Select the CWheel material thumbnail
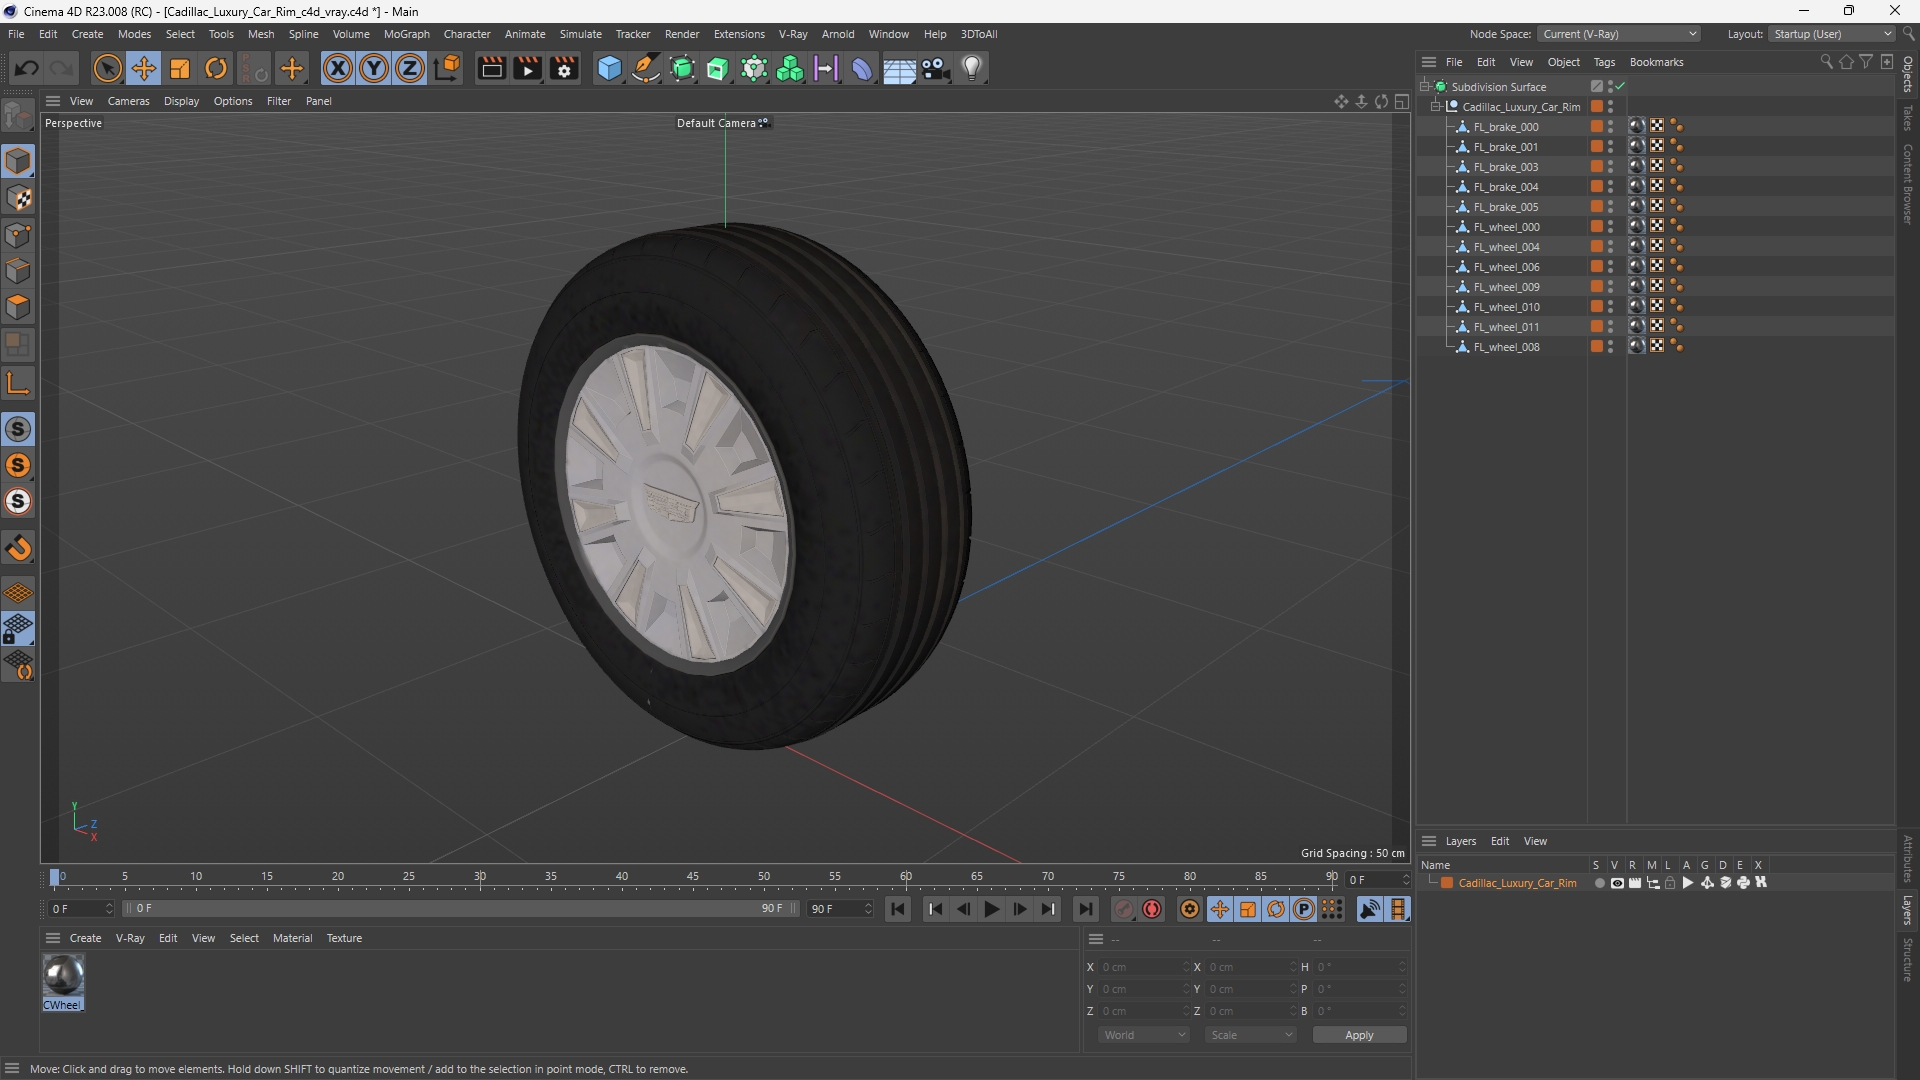 pyautogui.click(x=63, y=975)
